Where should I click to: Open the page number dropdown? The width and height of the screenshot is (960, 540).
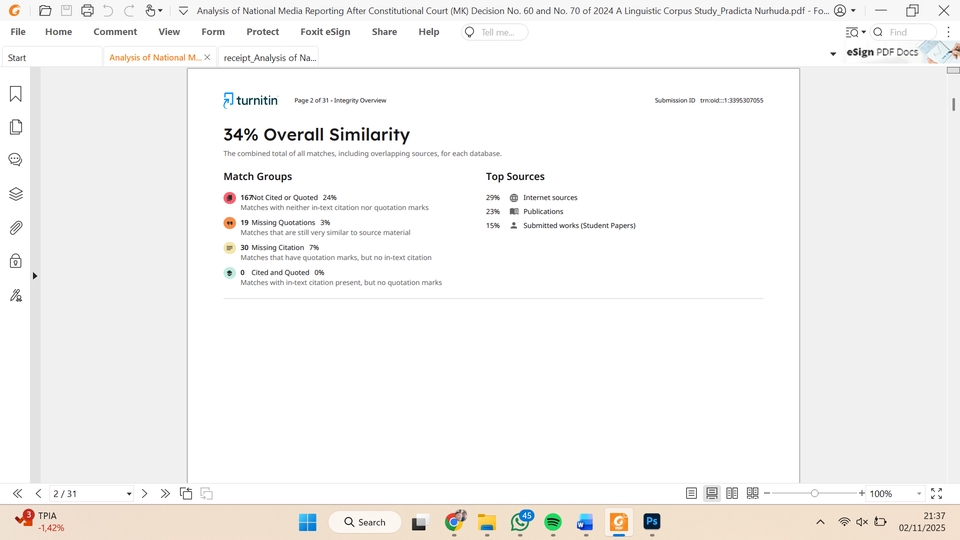click(129, 494)
